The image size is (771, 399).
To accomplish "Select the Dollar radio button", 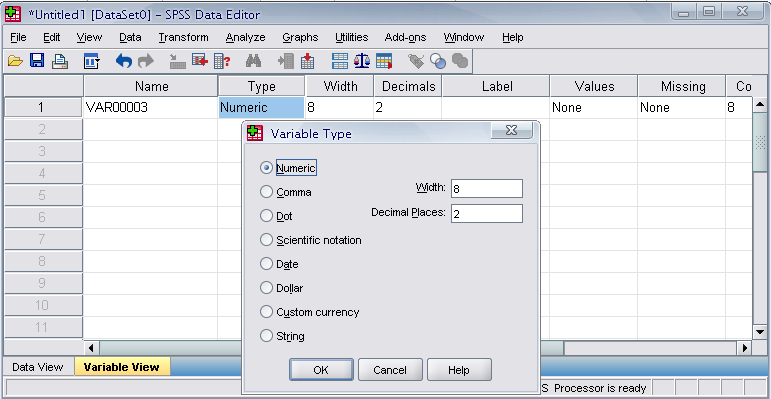I will [266, 288].
